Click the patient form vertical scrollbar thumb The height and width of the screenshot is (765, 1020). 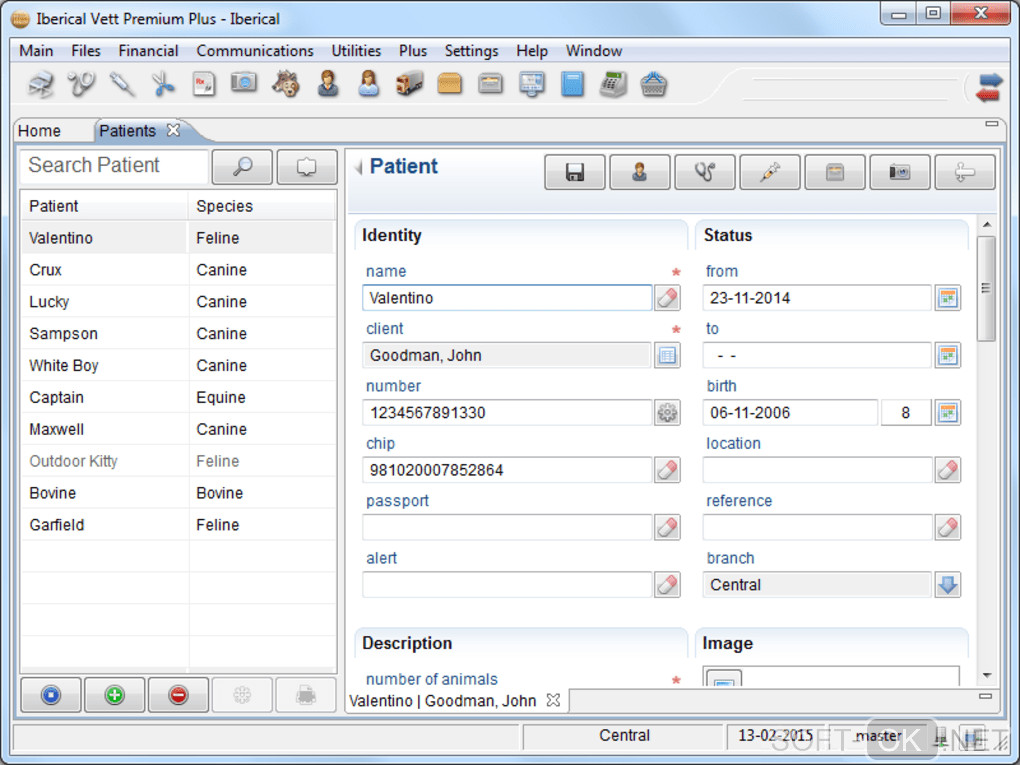point(986,289)
